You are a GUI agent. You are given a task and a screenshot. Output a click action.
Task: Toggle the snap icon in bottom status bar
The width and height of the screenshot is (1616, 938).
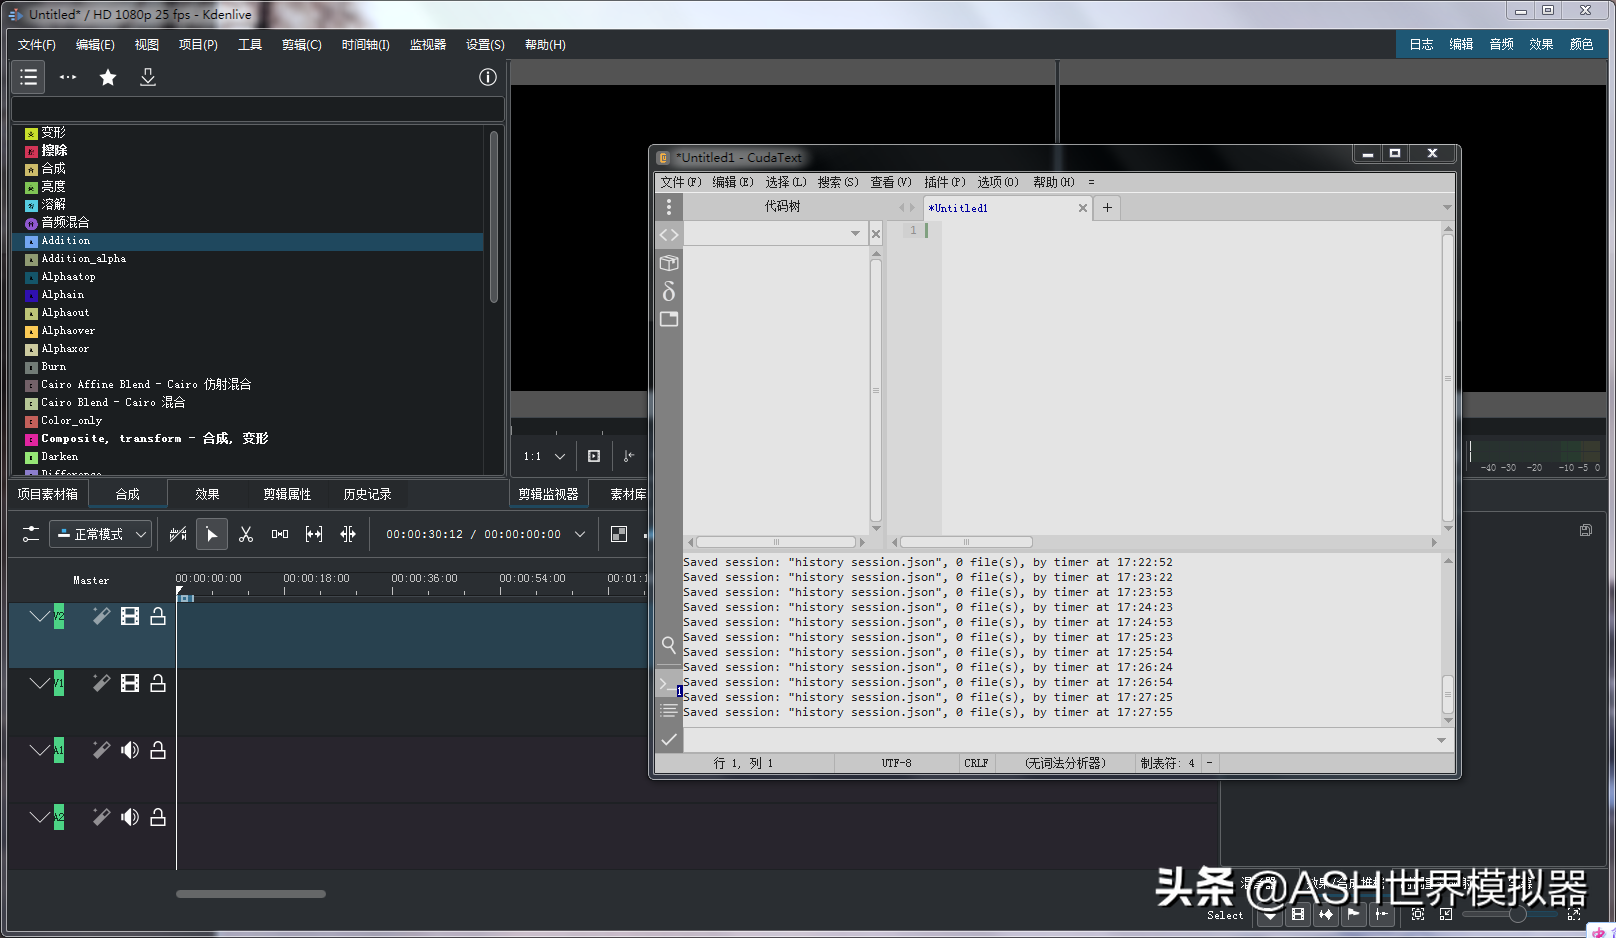pyautogui.click(x=1382, y=914)
